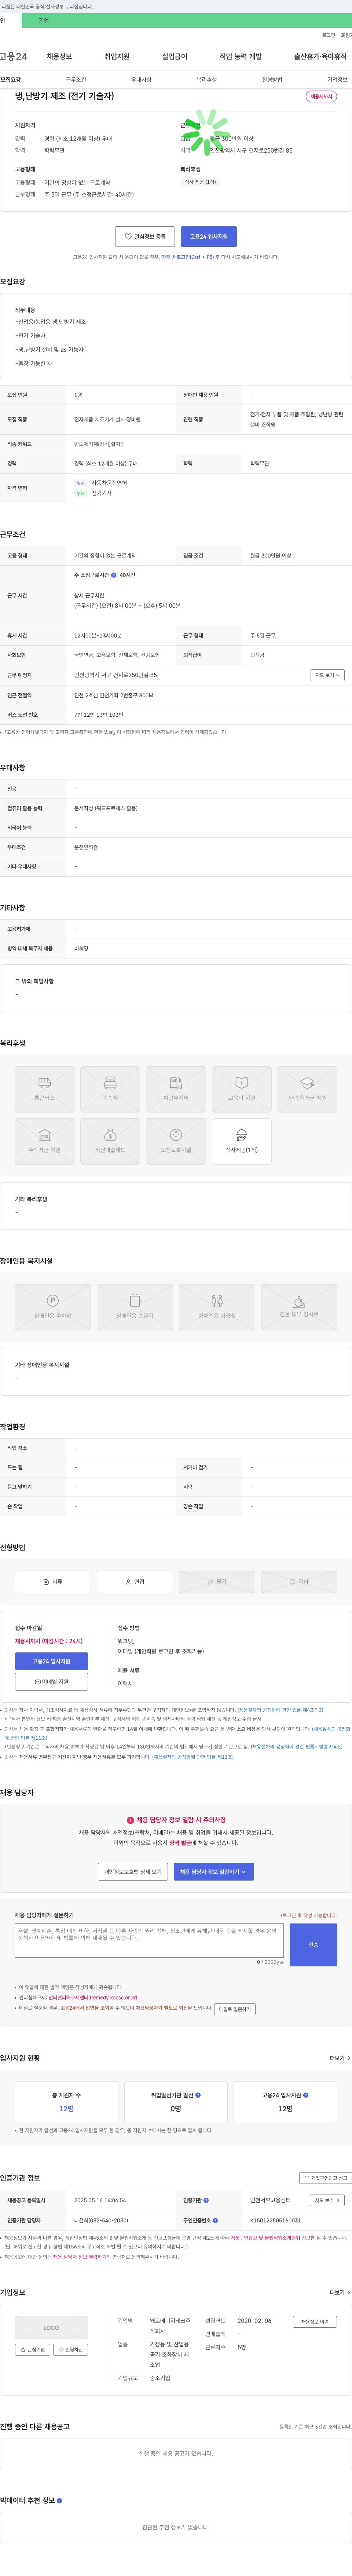Click the 인증기관 info icon

coord(206,2200)
